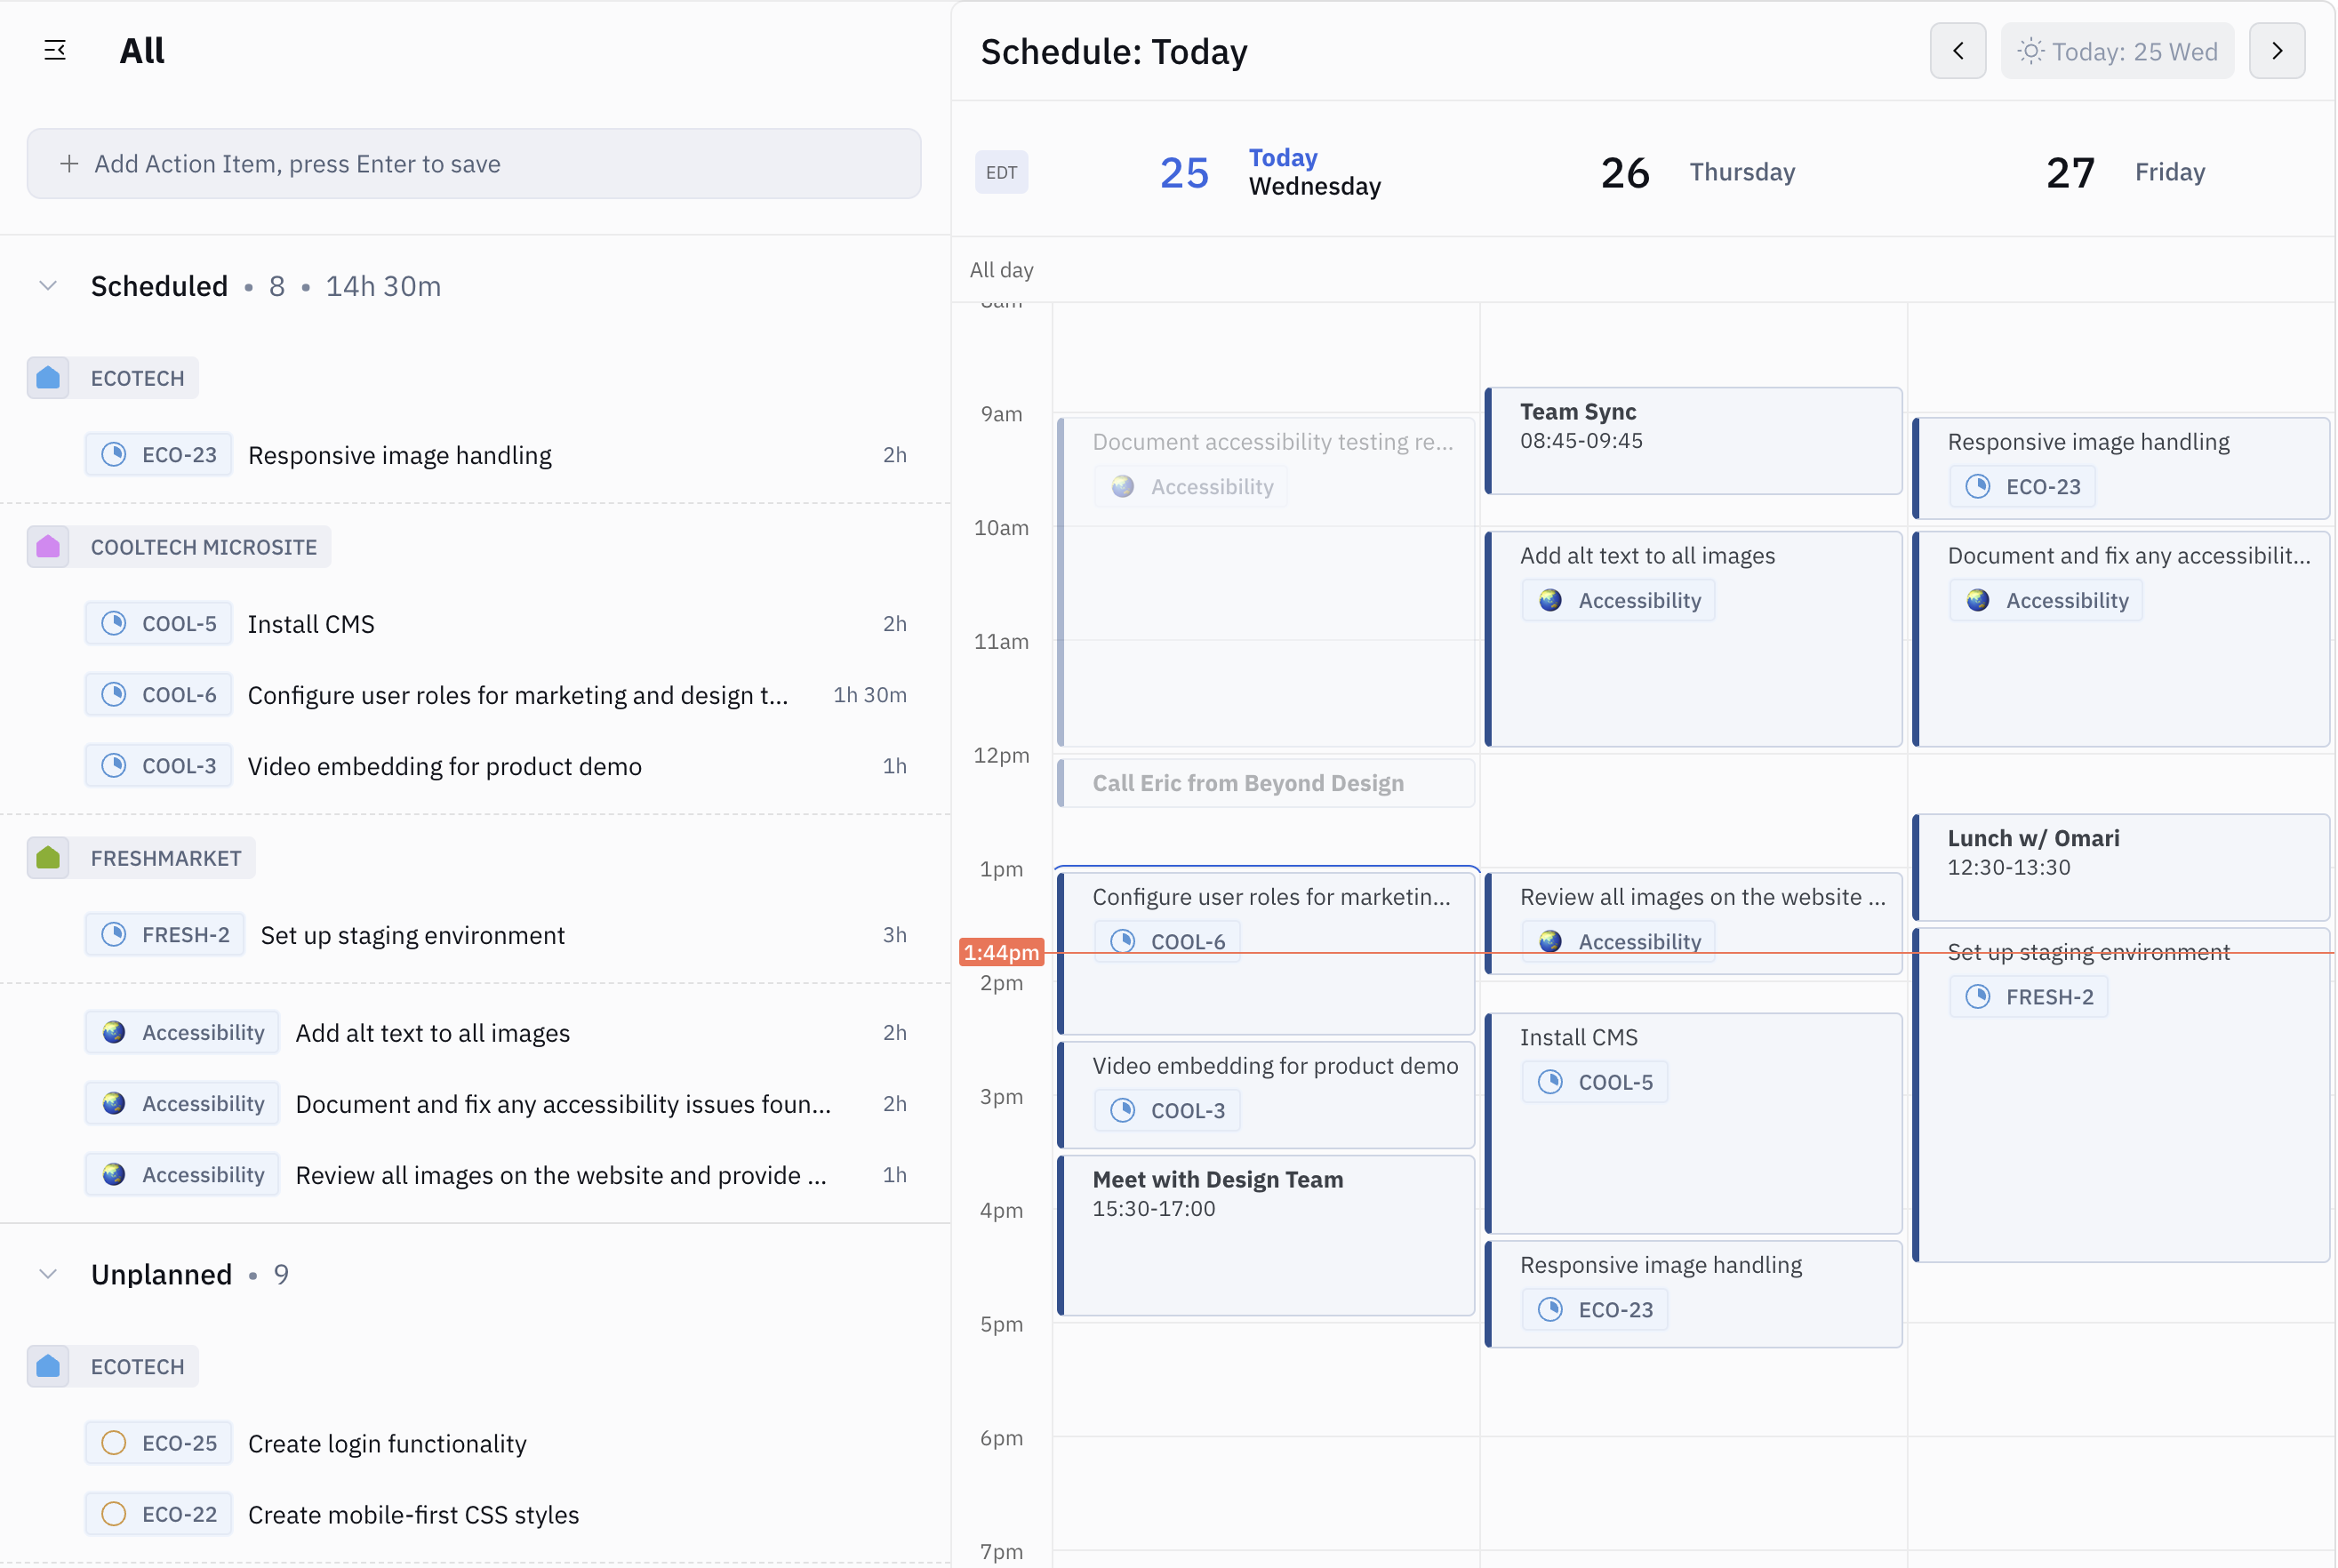This screenshot has height=1568, width=2338.
Task: Collapse the Unplanned section
Action: click(48, 1274)
